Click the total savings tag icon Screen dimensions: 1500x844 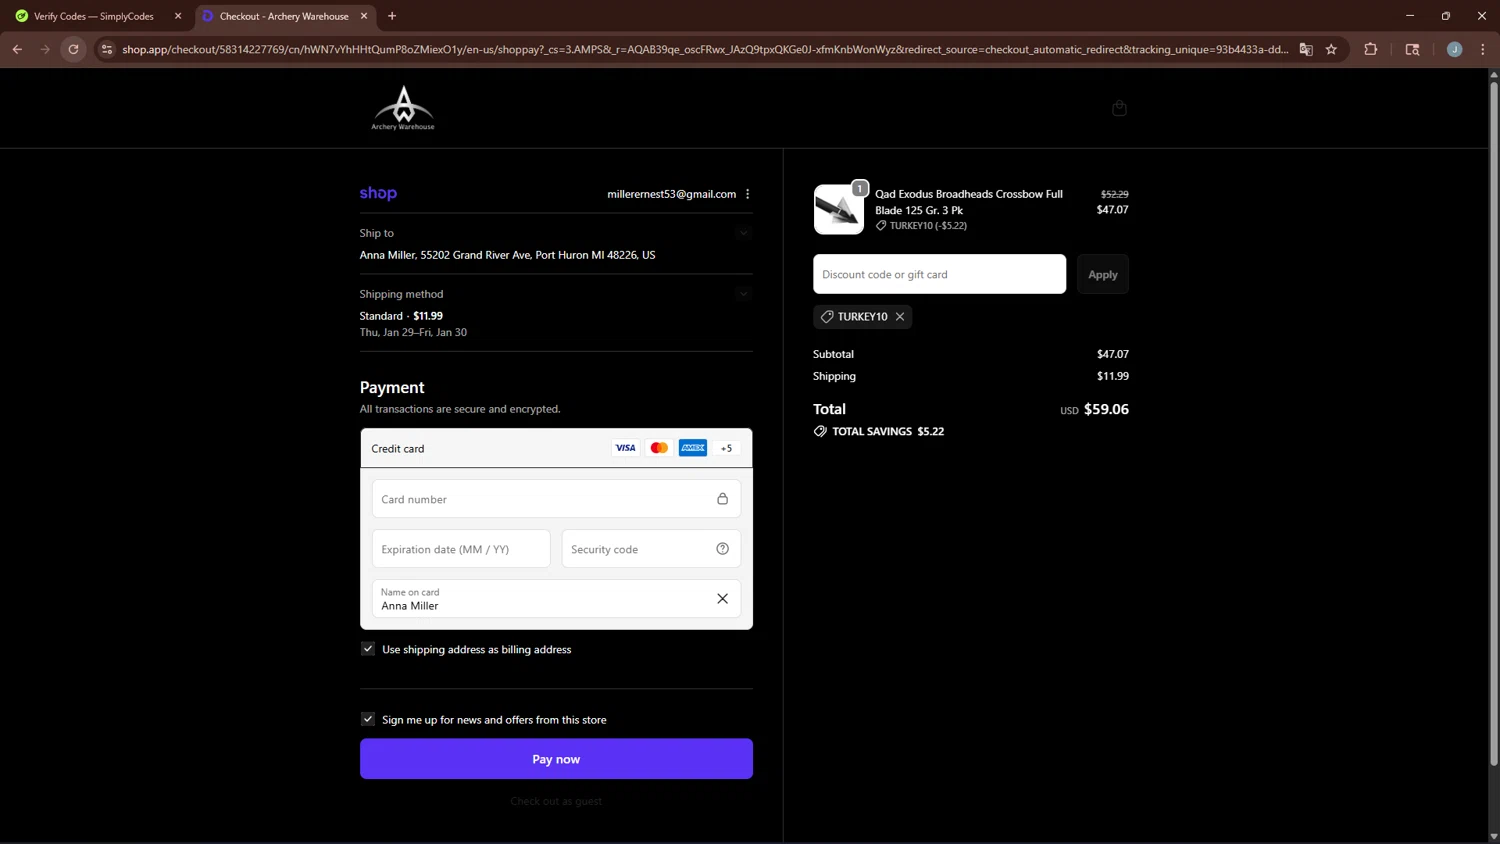(x=820, y=432)
